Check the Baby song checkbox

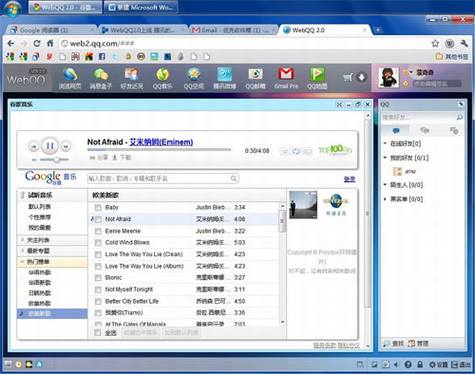pos(98,208)
